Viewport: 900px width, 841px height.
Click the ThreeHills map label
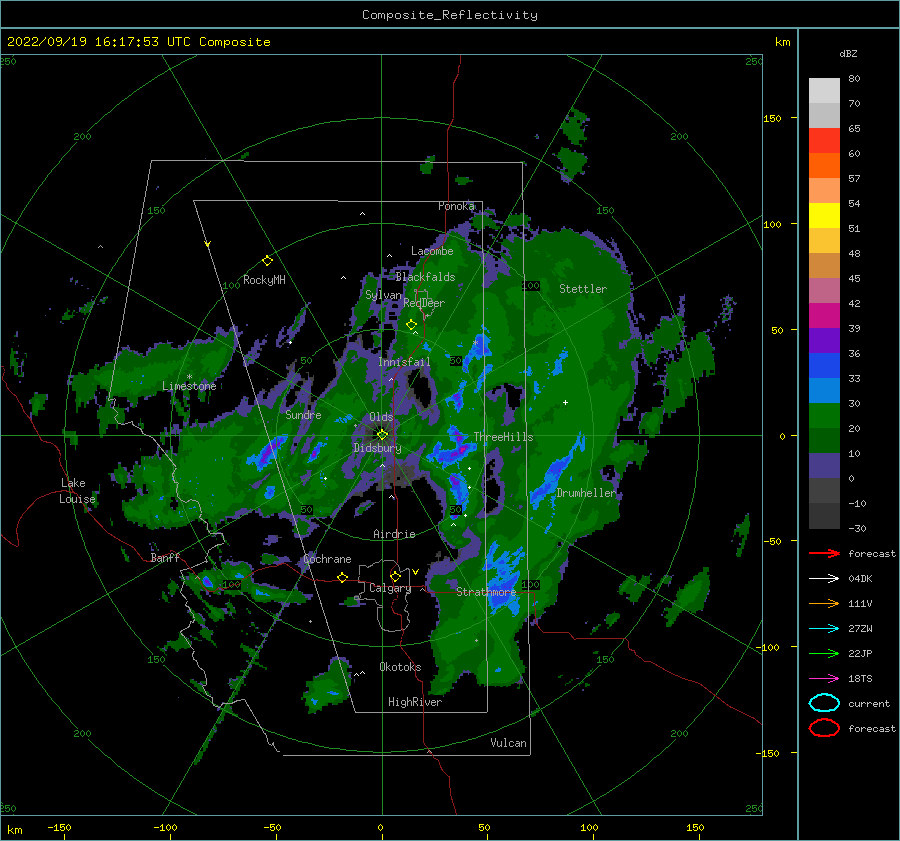pyautogui.click(x=503, y=437)
